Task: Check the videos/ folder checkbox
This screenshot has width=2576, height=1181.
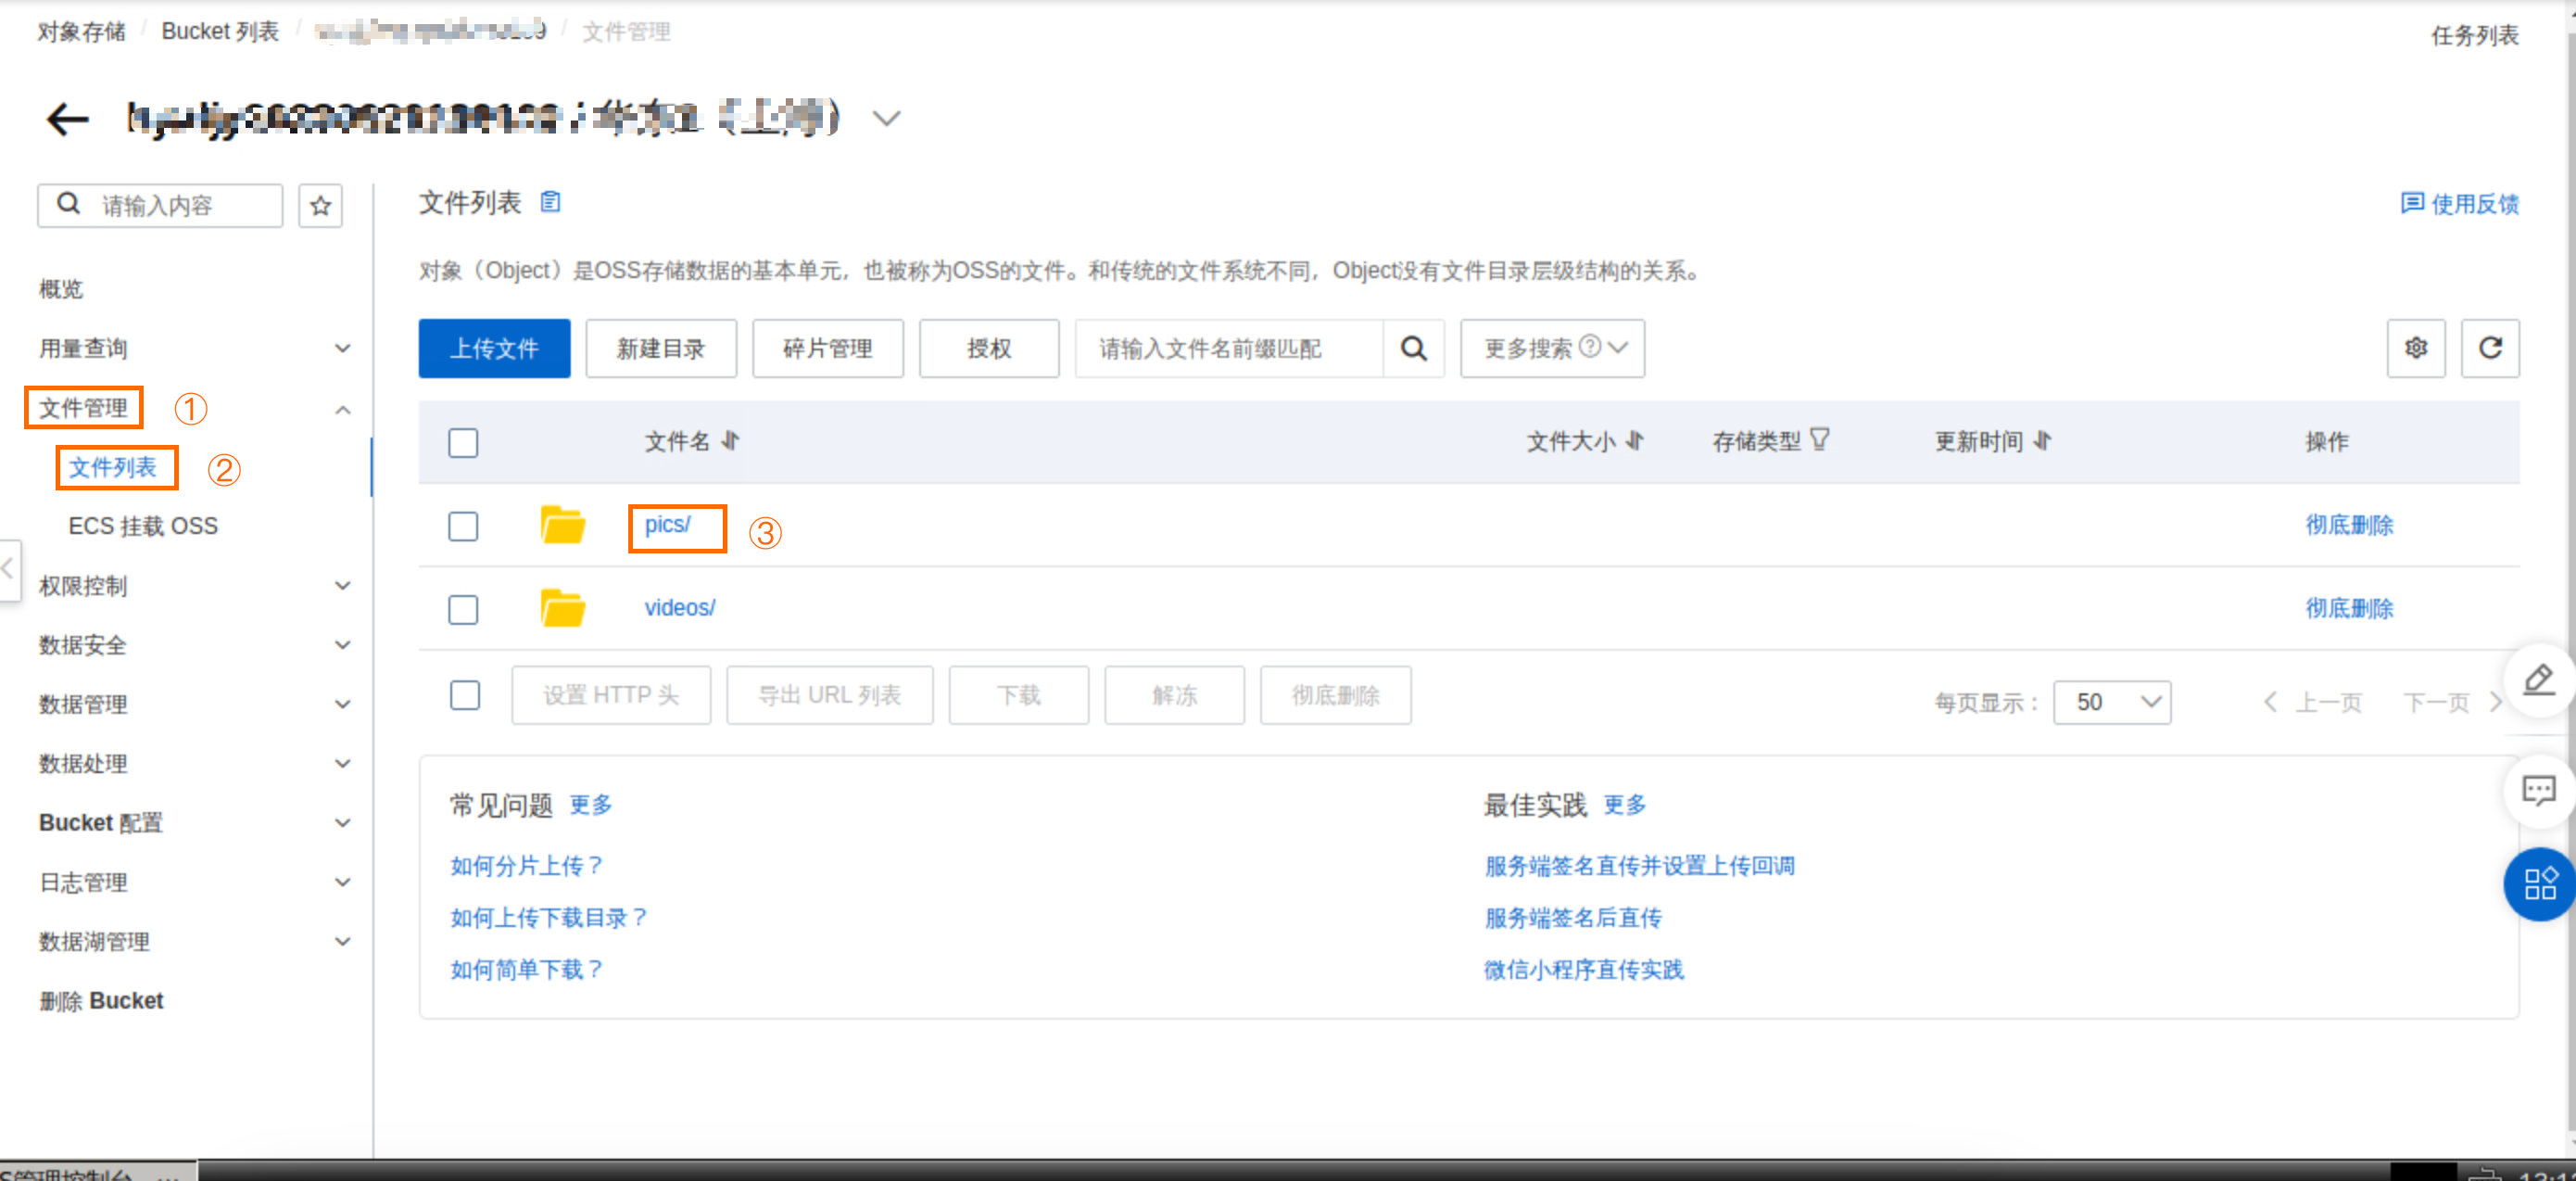Action: (x=463, y=609)
